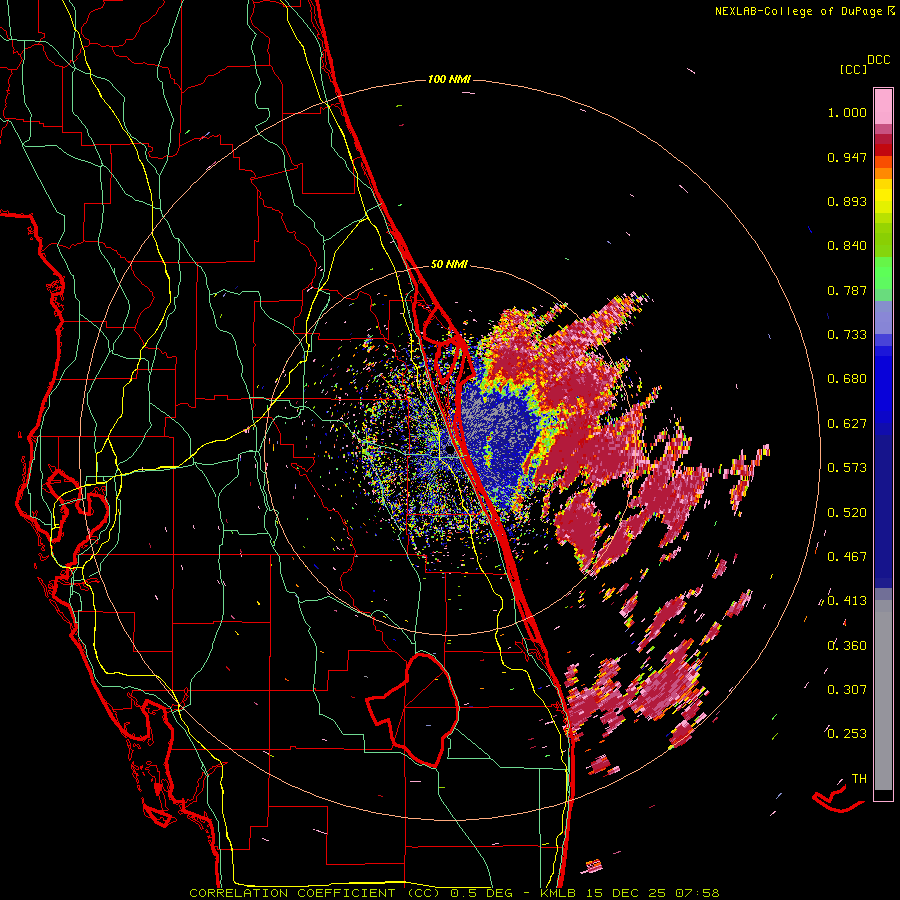The image size is (900, 900).
Task: Select the 0.467 legend value
Action: pyautogui.click(x=847, y=557)
